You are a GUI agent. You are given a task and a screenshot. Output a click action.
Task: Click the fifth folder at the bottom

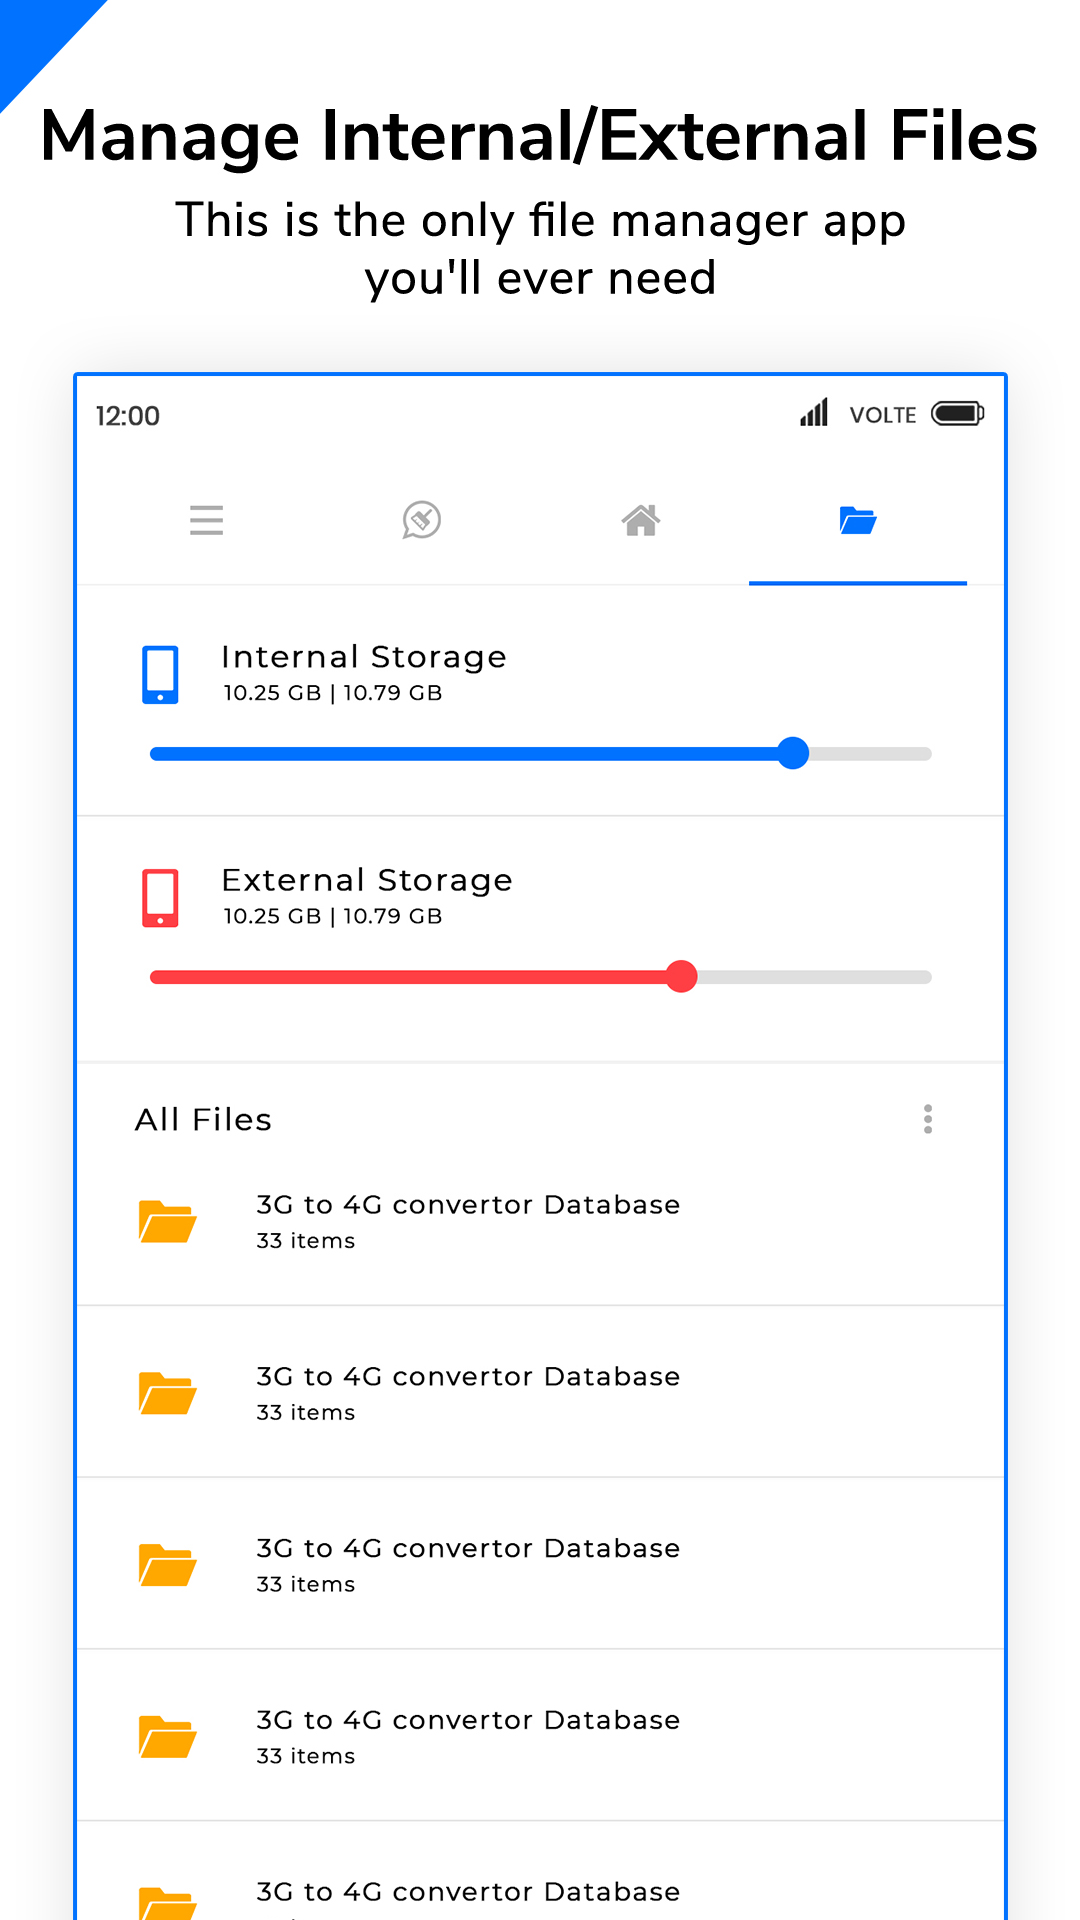click(x=468, y=1892)
